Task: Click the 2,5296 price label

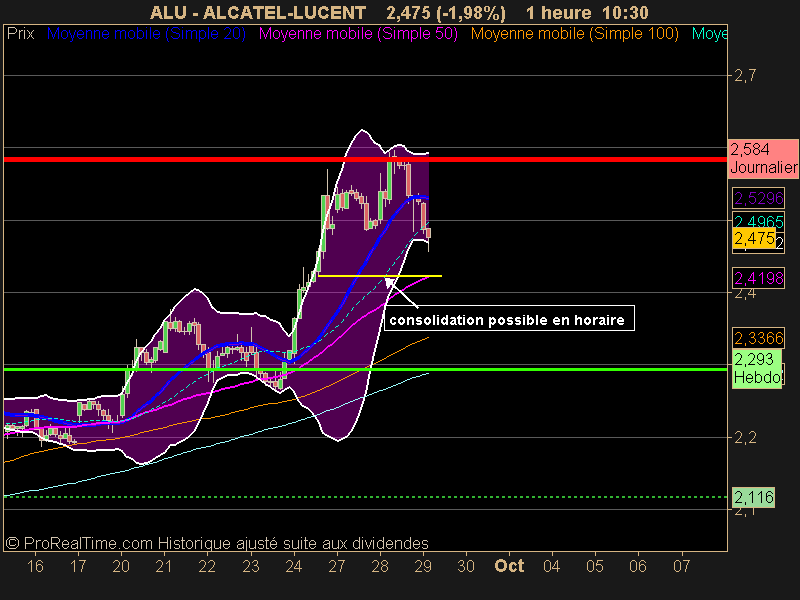Action: (x=758, y=198)
